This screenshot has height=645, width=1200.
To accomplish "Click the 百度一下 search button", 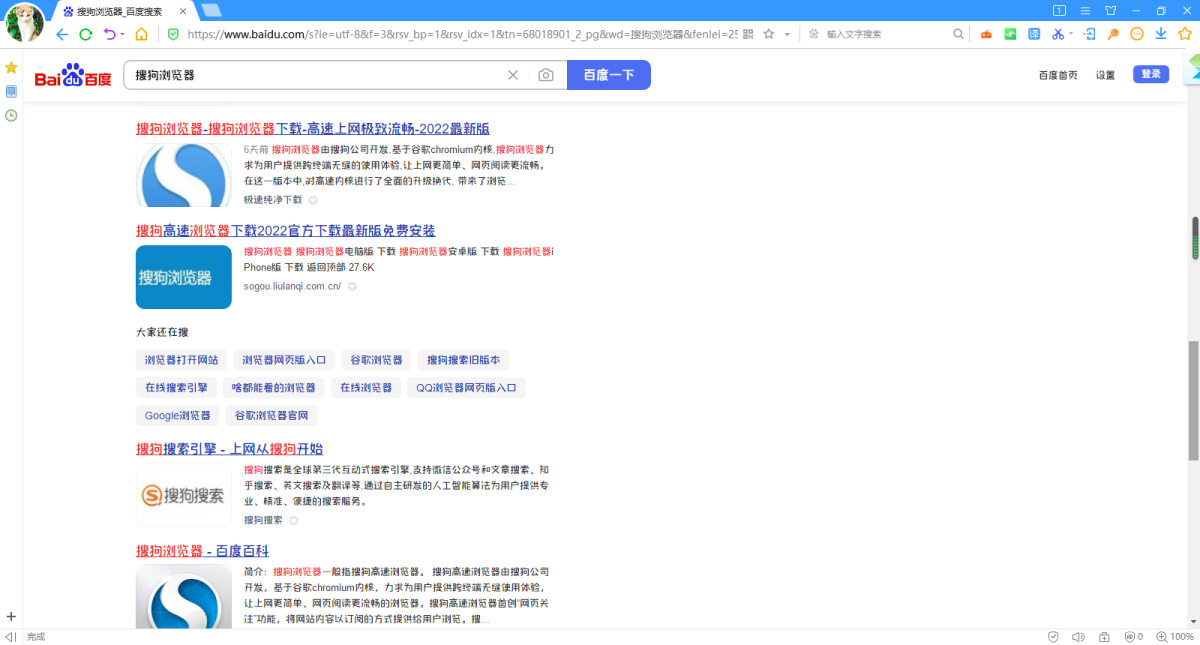I will coord(609,75).
